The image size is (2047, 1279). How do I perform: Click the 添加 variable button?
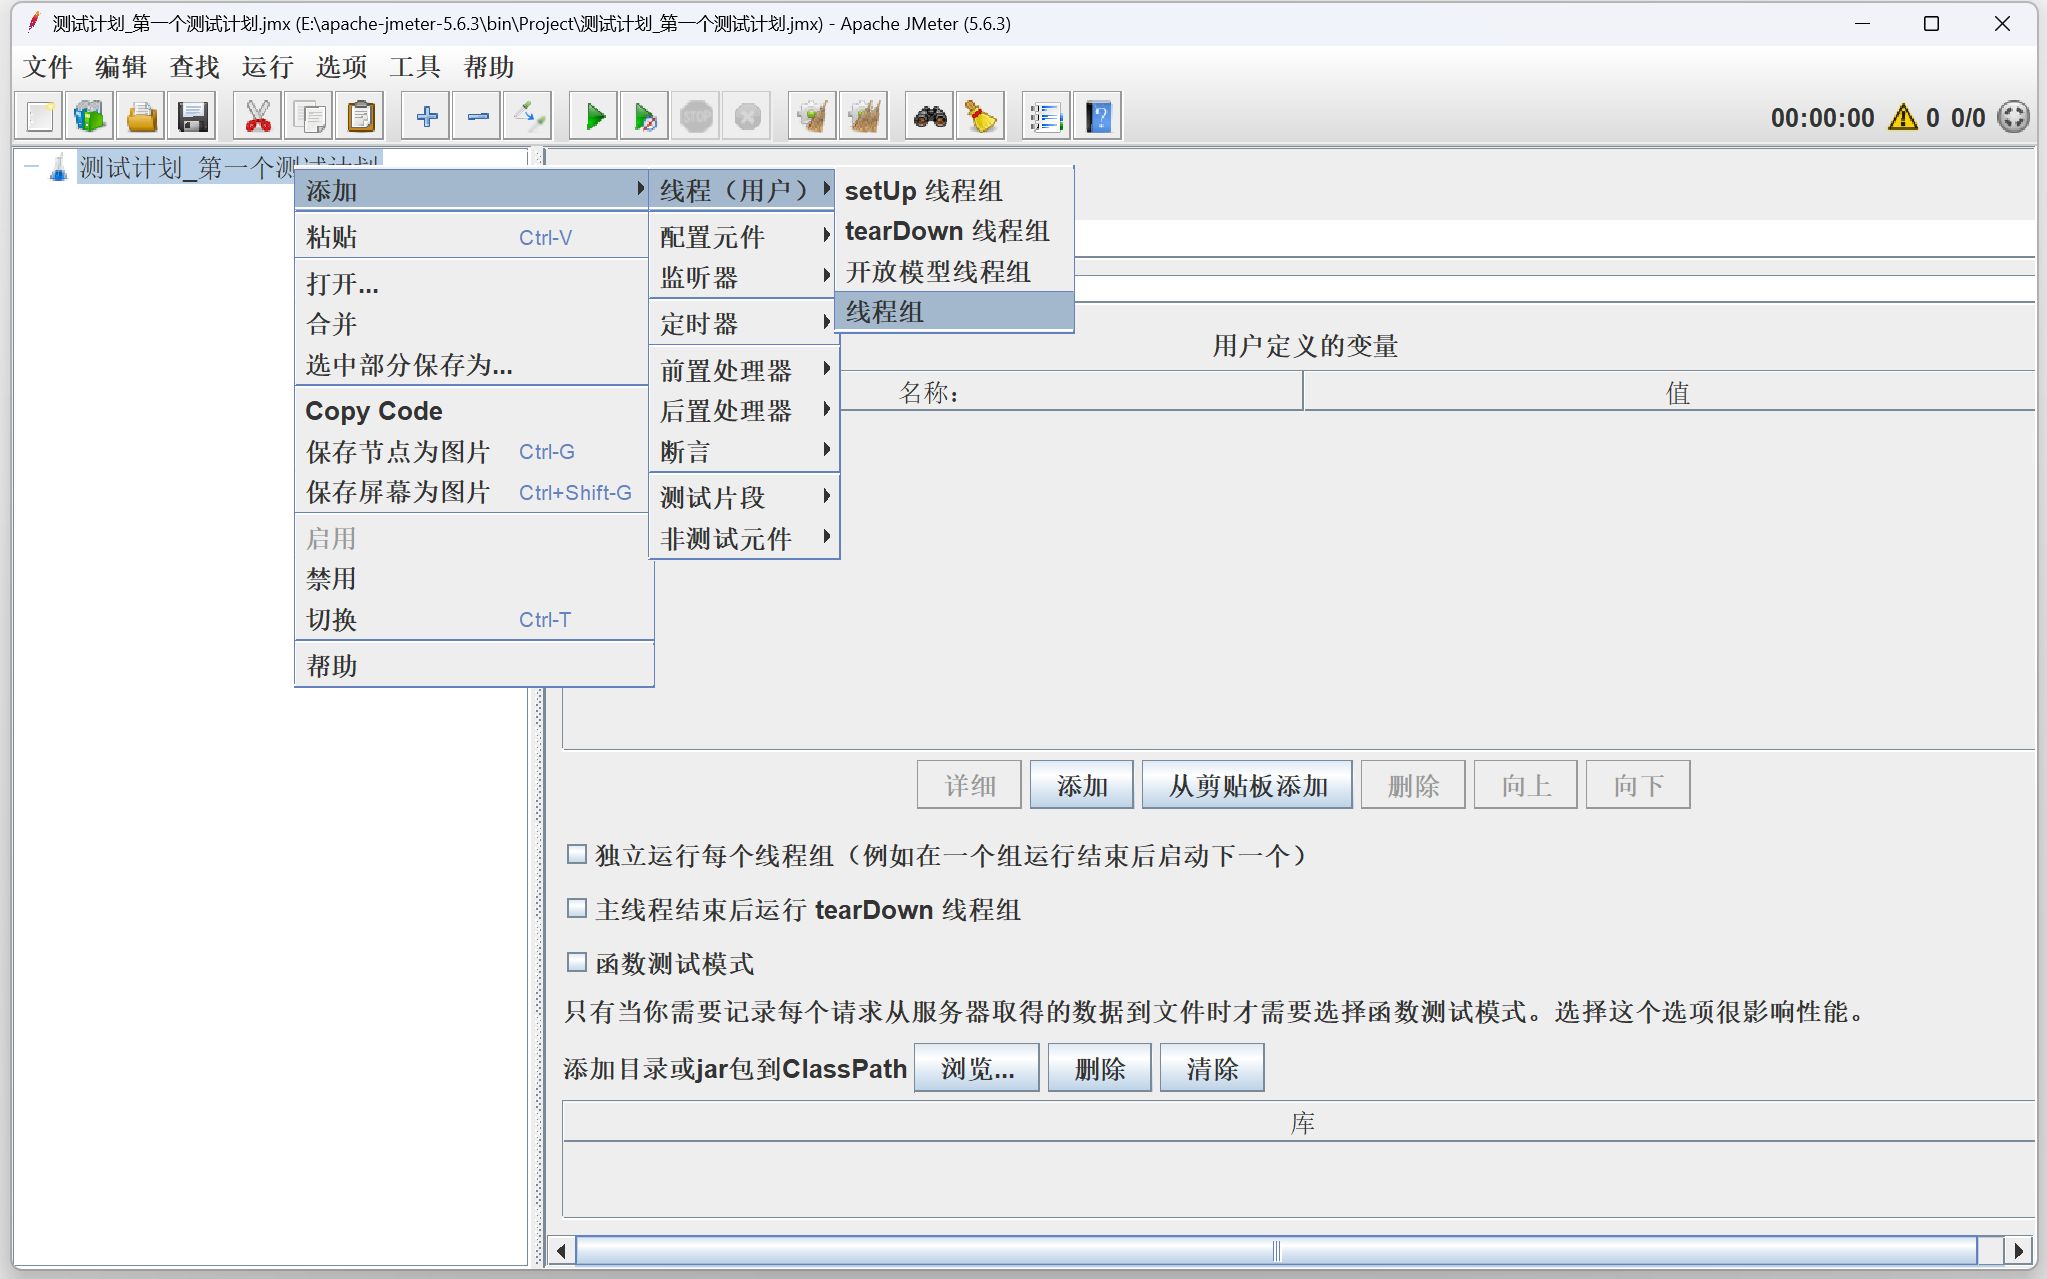(1081, 785)
